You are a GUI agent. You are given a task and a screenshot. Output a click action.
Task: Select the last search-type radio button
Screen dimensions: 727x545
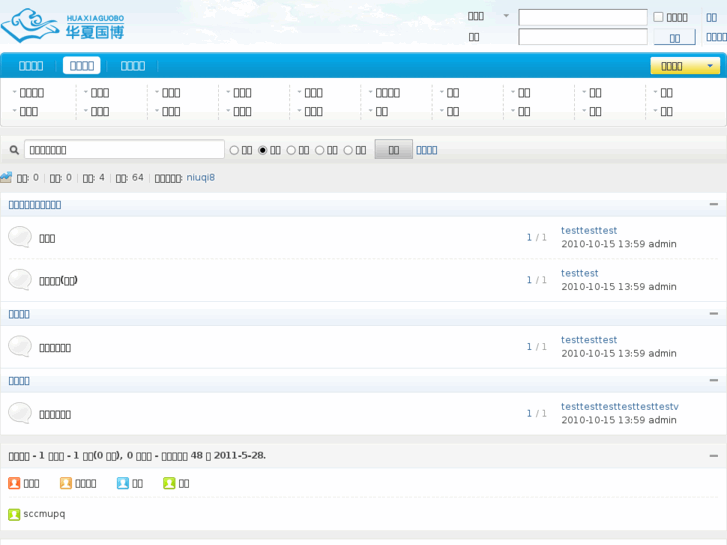(348, 150)
